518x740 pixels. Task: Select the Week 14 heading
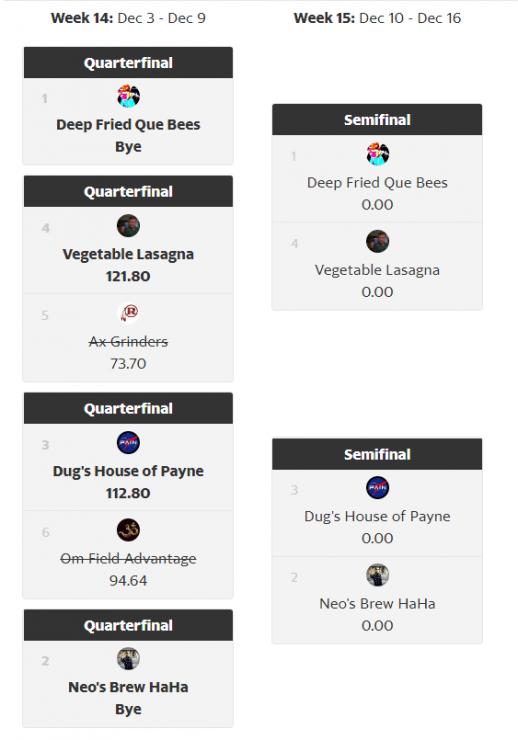click(128, 18)
